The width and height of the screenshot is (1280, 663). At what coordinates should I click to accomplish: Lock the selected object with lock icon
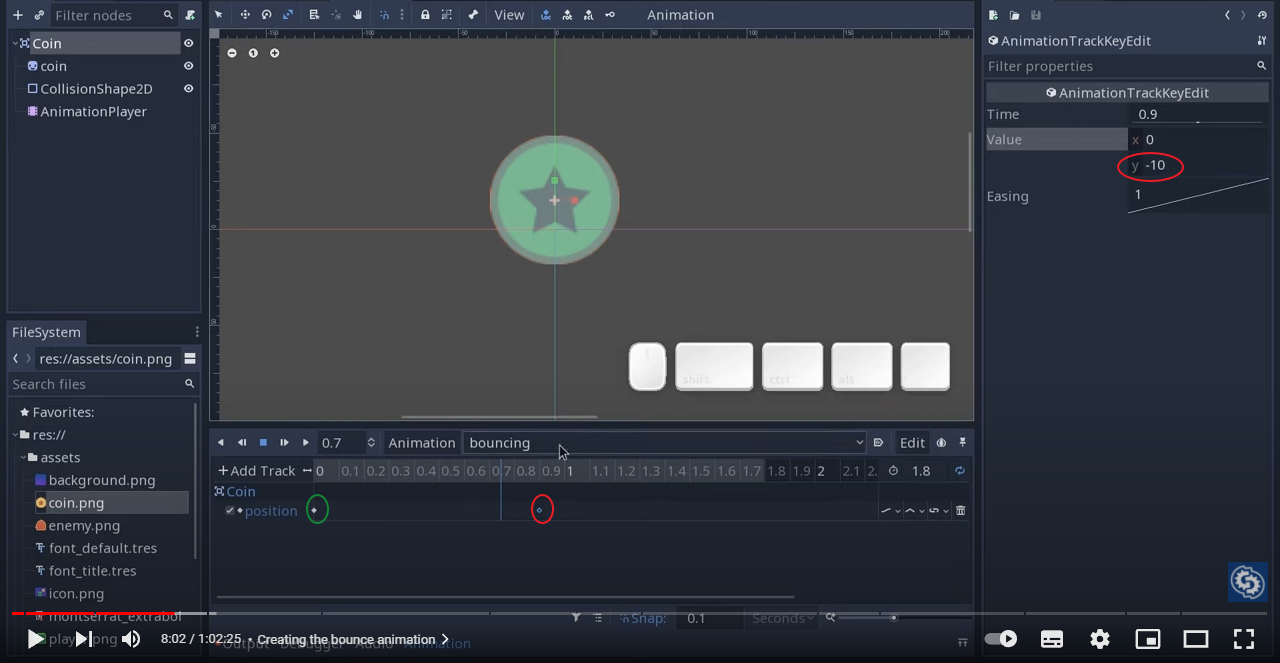click(425, 15)
